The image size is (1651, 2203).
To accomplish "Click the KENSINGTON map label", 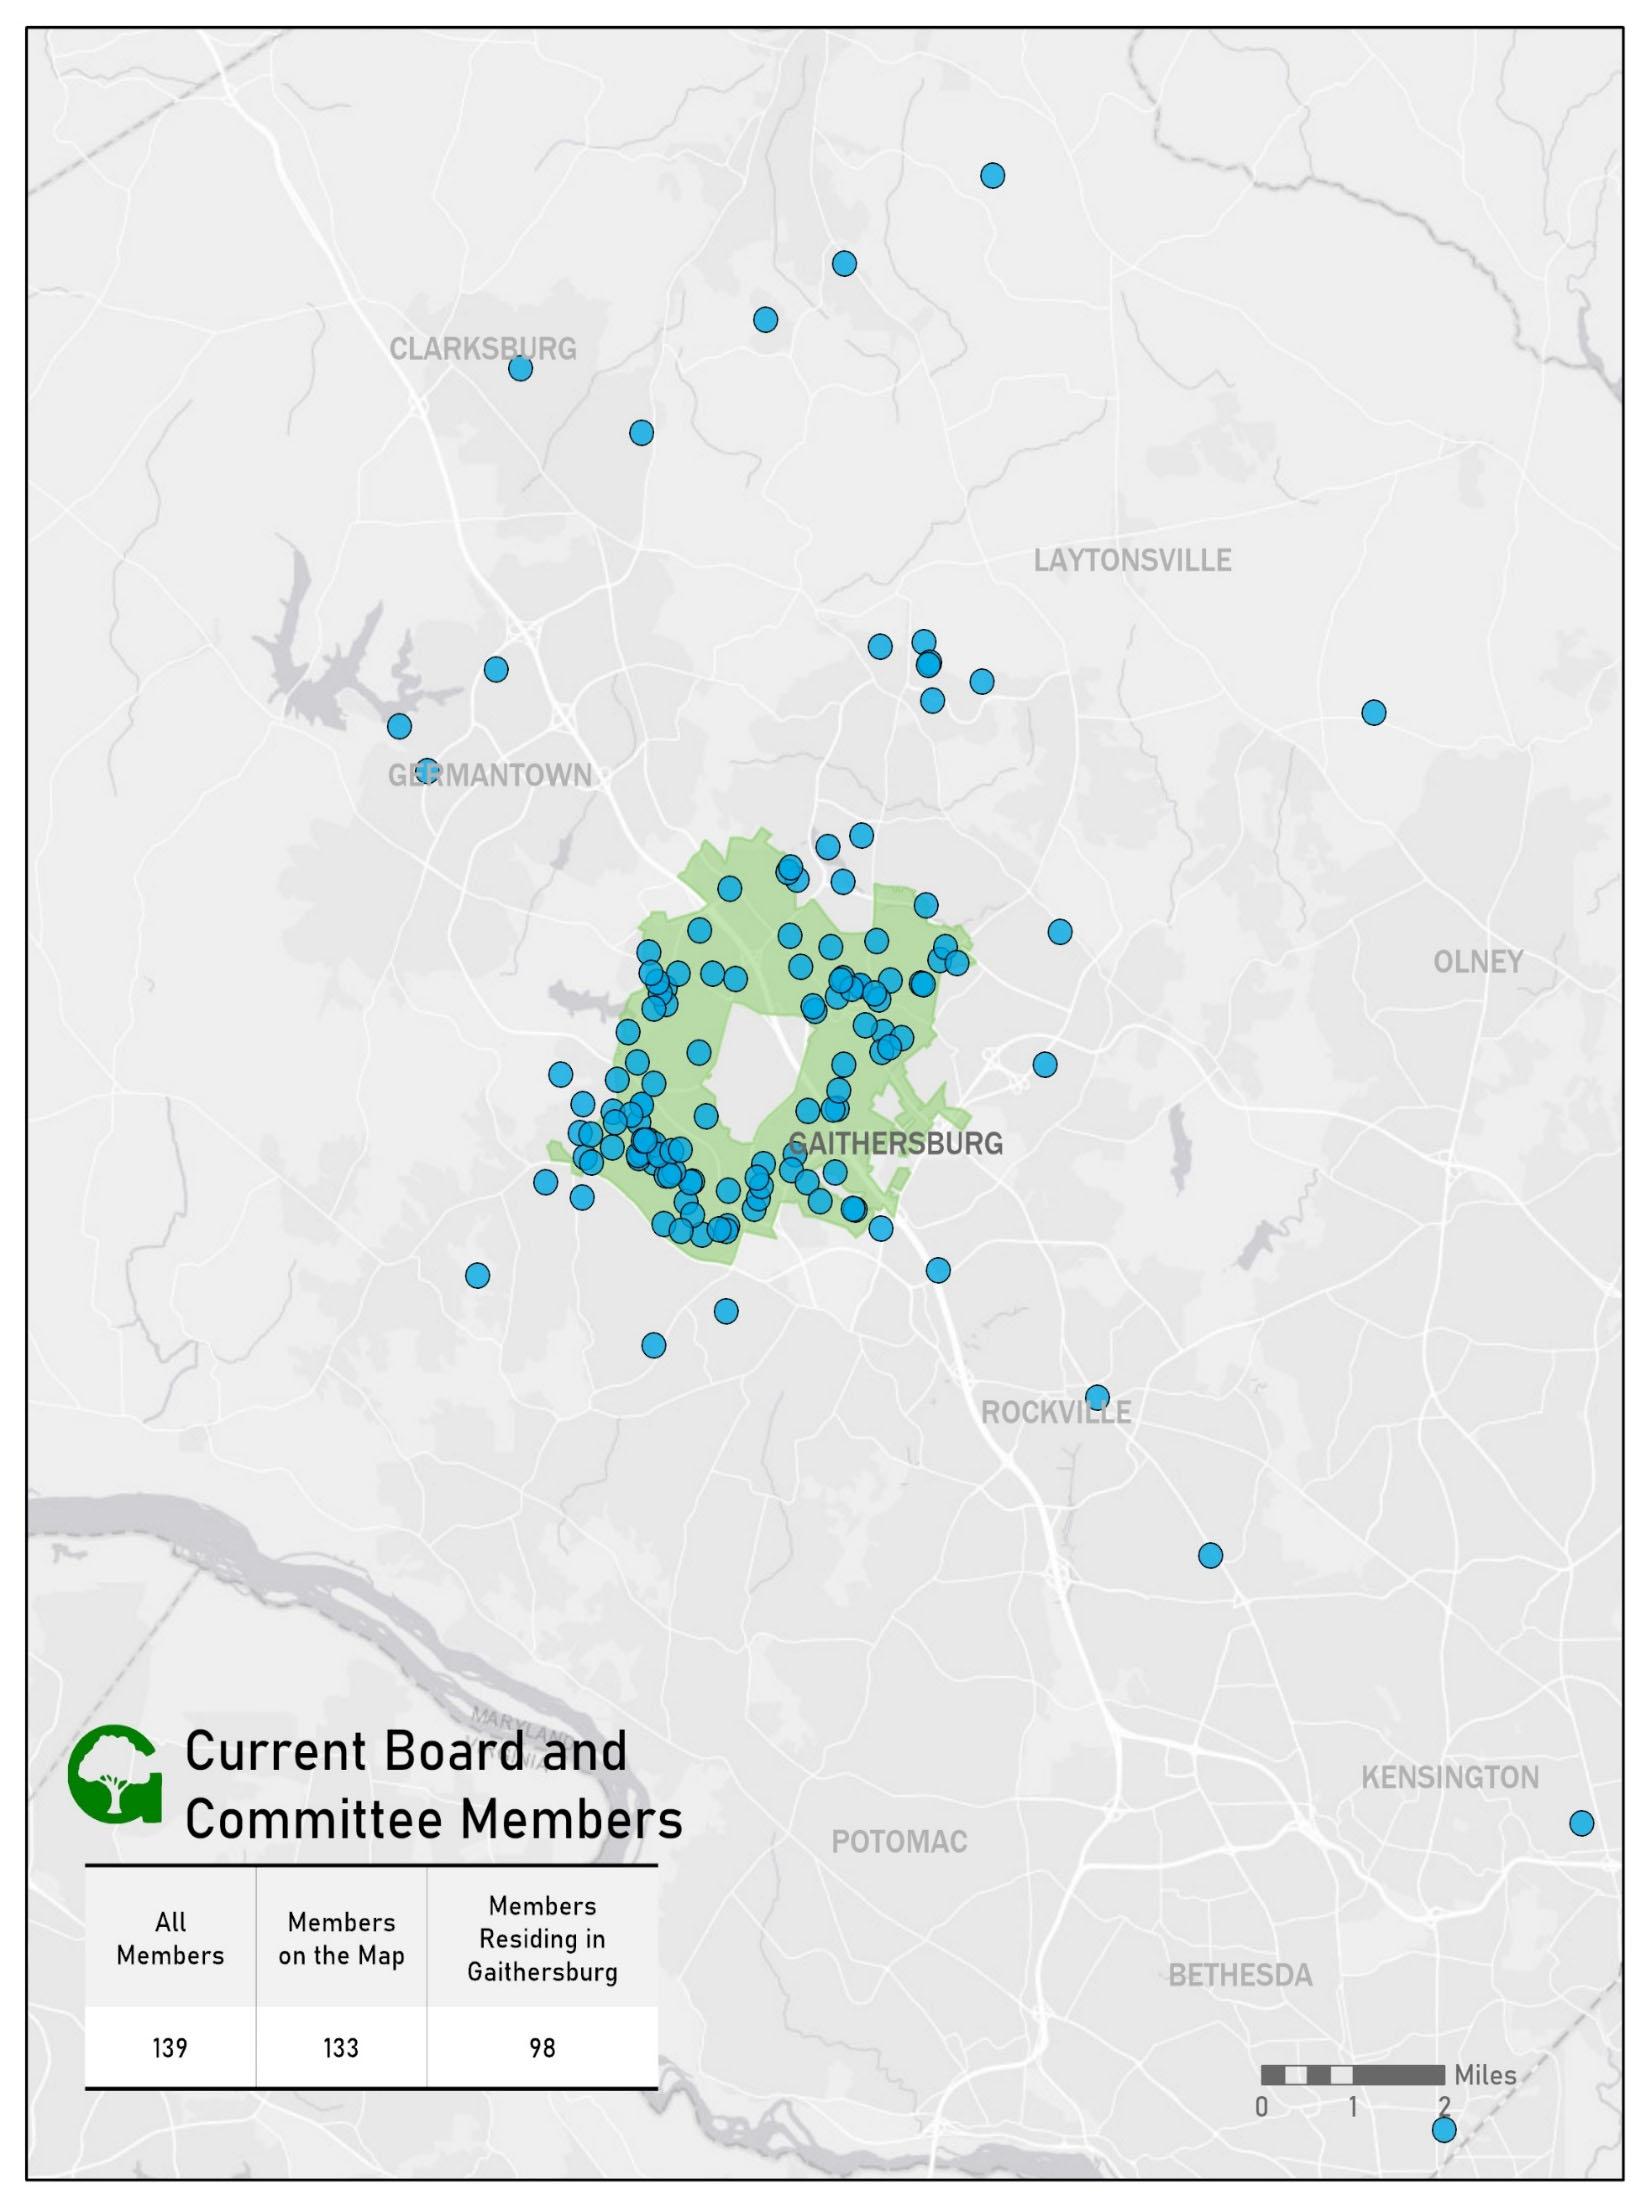I will click(1450, 1778).
